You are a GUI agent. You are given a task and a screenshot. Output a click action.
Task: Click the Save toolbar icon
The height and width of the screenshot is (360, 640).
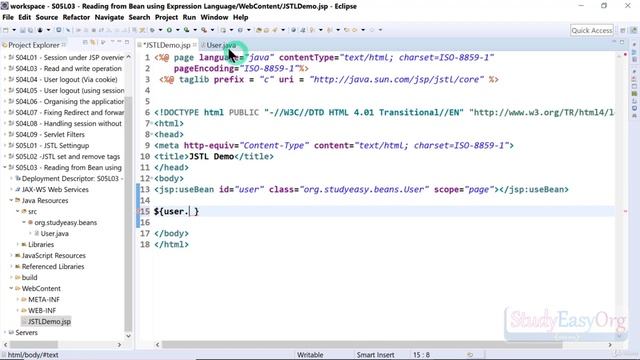click(x=23, y=30)
